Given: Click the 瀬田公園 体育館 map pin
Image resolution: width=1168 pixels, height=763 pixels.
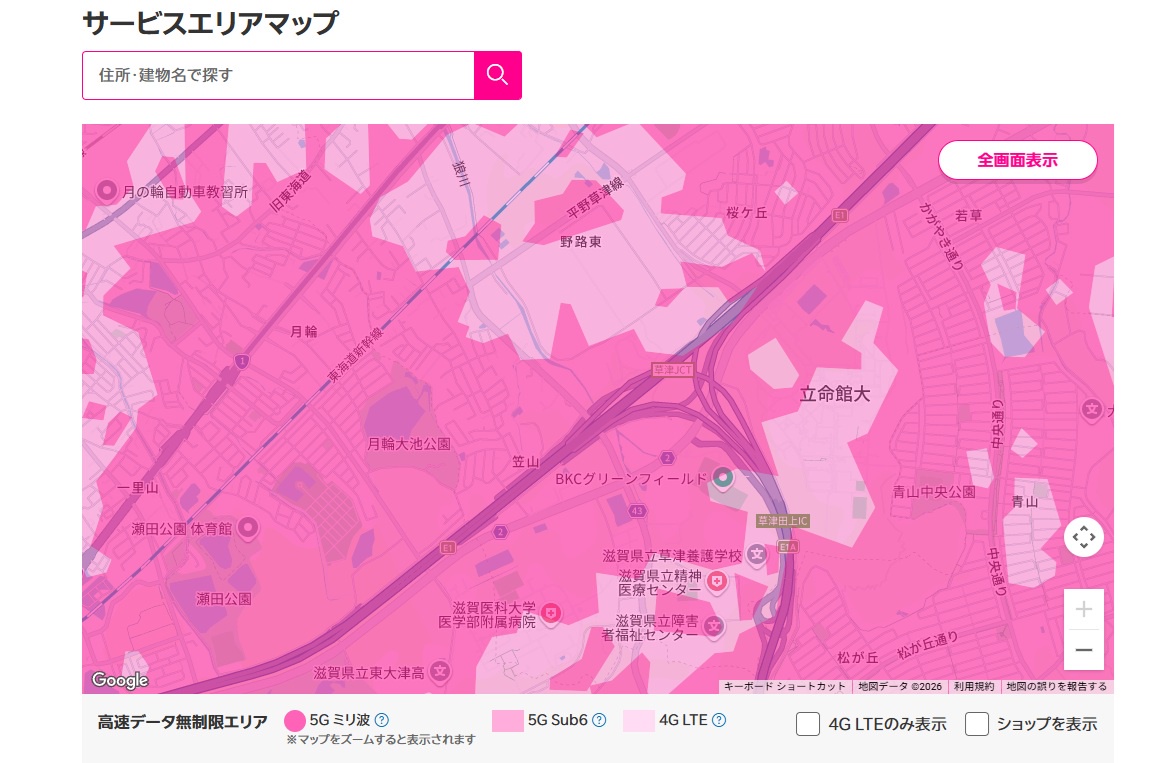Looking at the screenshot, I should [248, 526].
